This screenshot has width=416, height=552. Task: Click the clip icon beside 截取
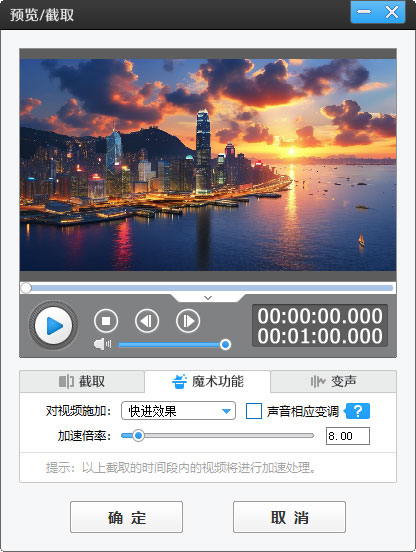click(x=66, y=381)
